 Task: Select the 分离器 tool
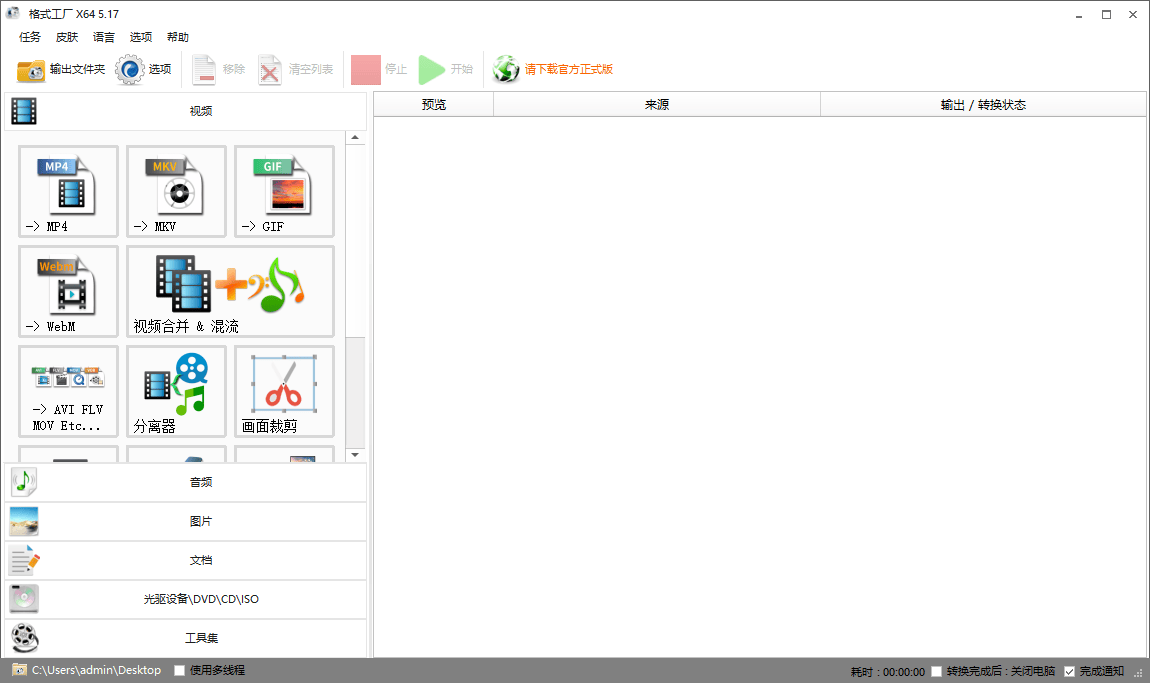176,391
